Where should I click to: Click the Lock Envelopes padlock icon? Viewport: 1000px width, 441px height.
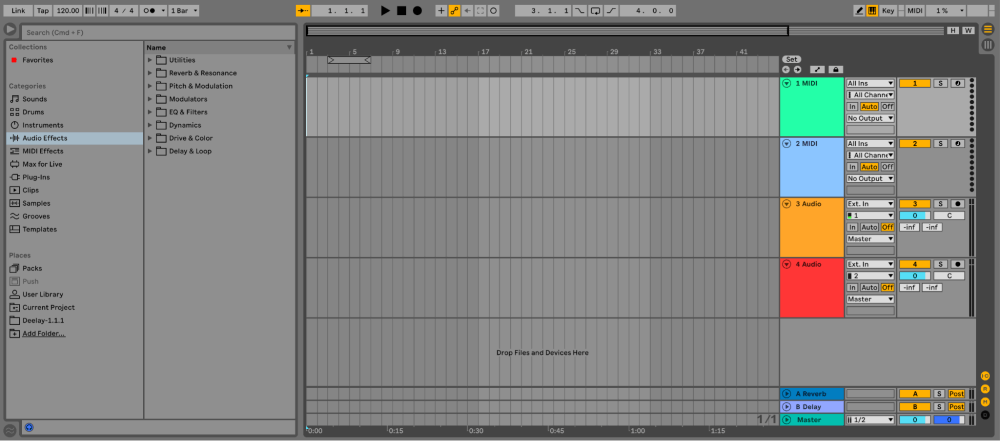pyautogui.click(x=835, y=69)
